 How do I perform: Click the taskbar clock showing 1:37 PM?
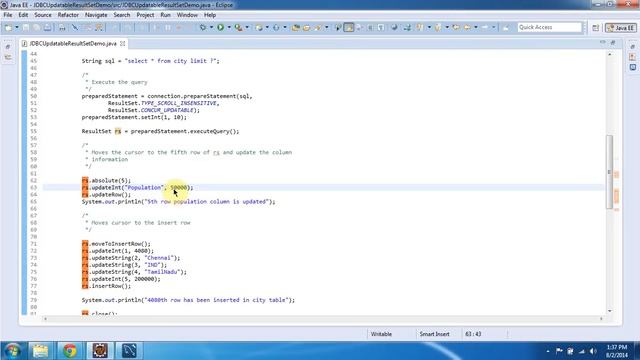pyautogui.click(x=617, y=351)
